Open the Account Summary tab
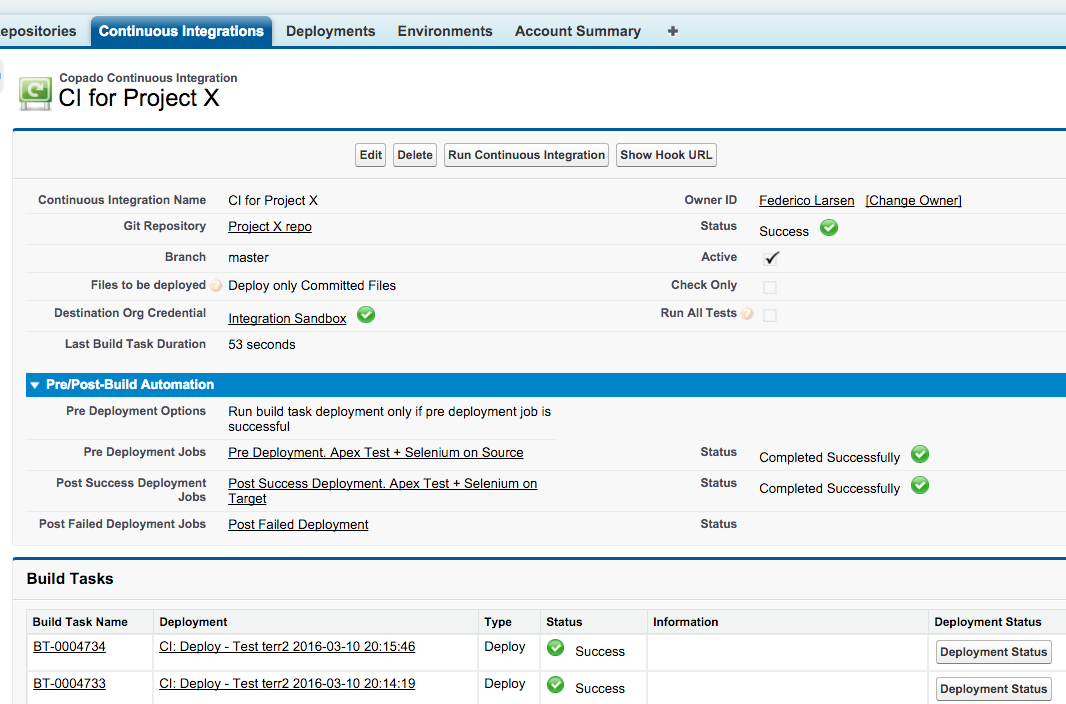 tap(577, 31)
